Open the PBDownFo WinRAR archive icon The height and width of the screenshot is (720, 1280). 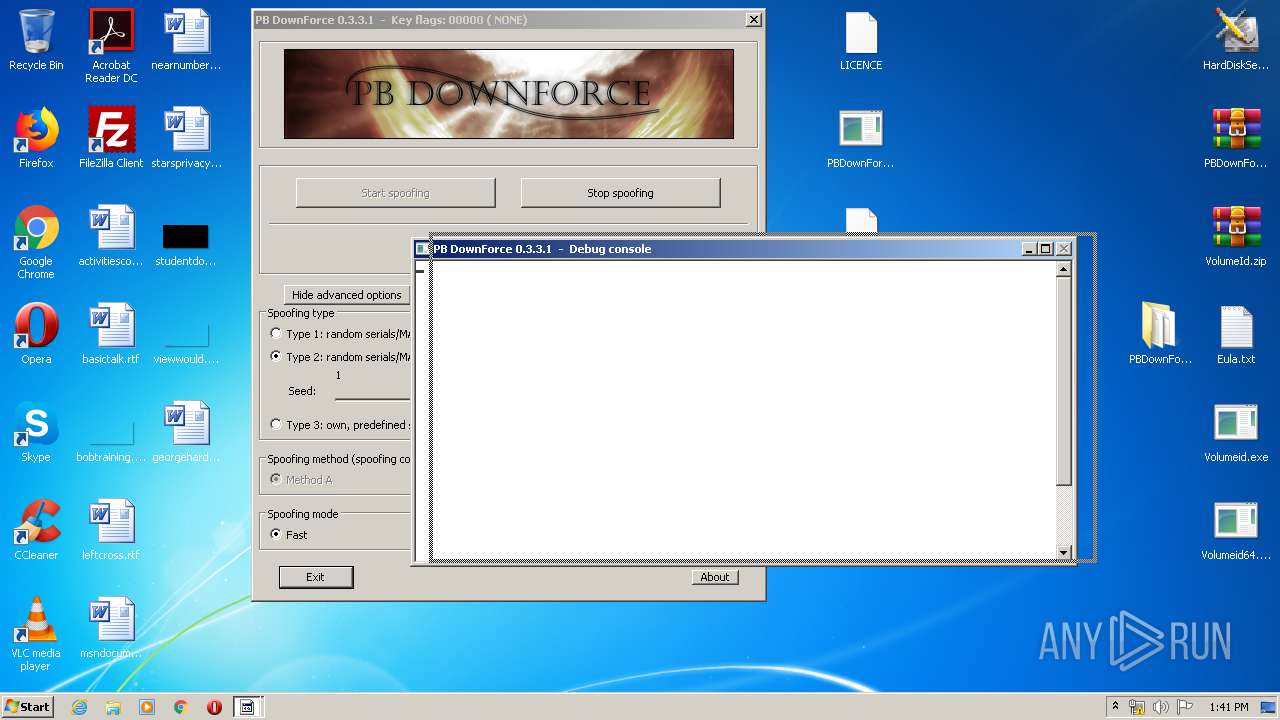point(1236,138)
